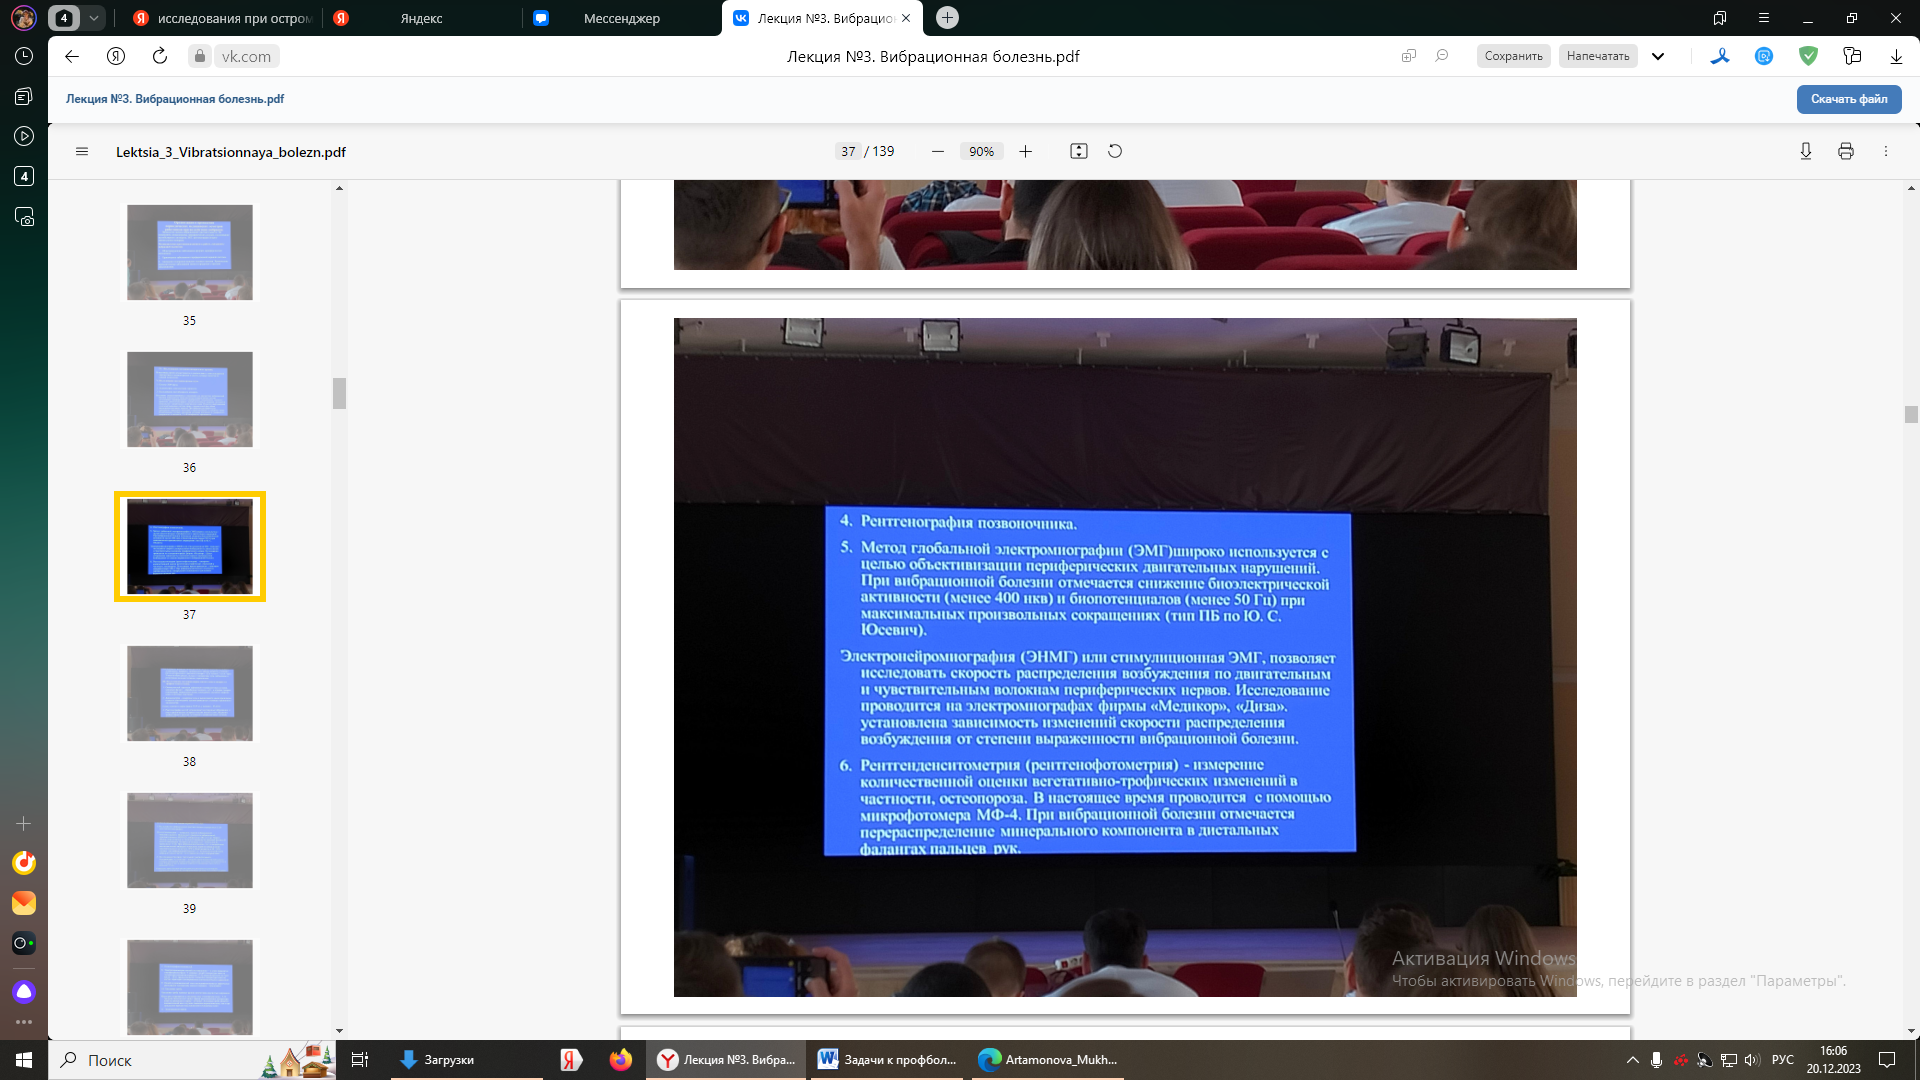Zoom in with the plus button
Image resolution: width=1920 pixels, height=1080 pixels.
tap(1025, 152)
